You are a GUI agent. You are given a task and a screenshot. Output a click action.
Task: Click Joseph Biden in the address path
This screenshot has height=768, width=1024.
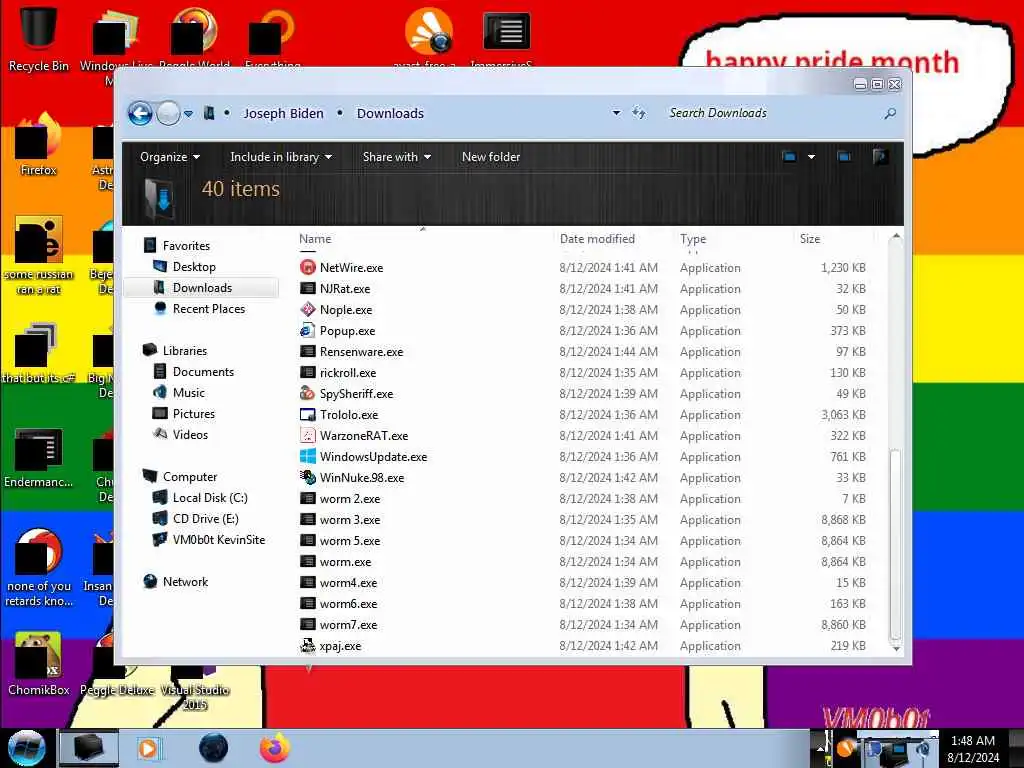pos(283,114)
